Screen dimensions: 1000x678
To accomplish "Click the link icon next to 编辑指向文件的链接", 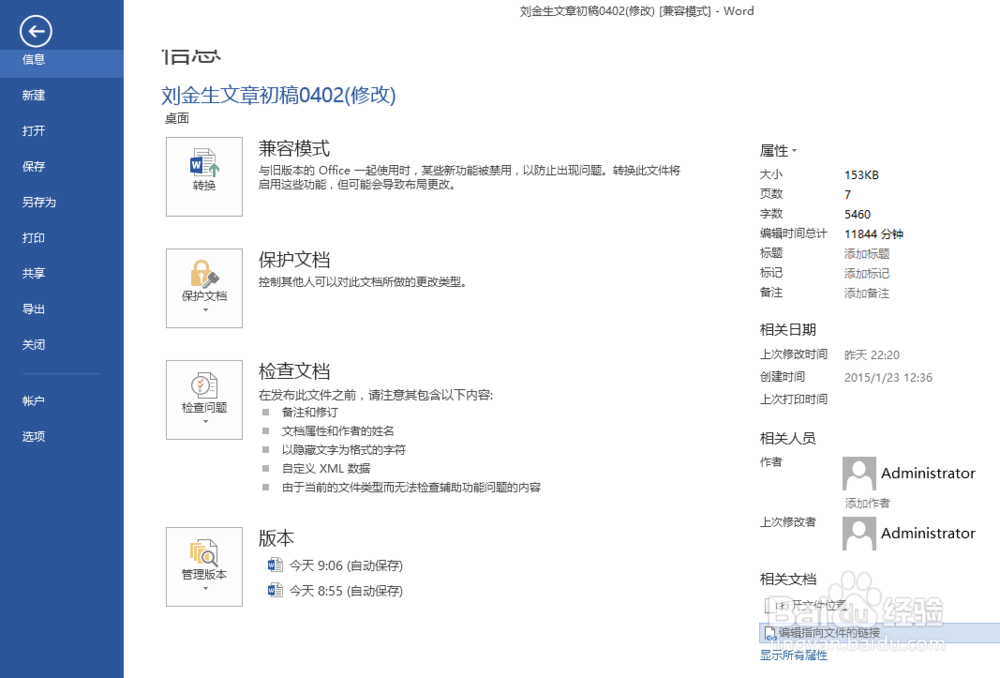I will [770, 633].
